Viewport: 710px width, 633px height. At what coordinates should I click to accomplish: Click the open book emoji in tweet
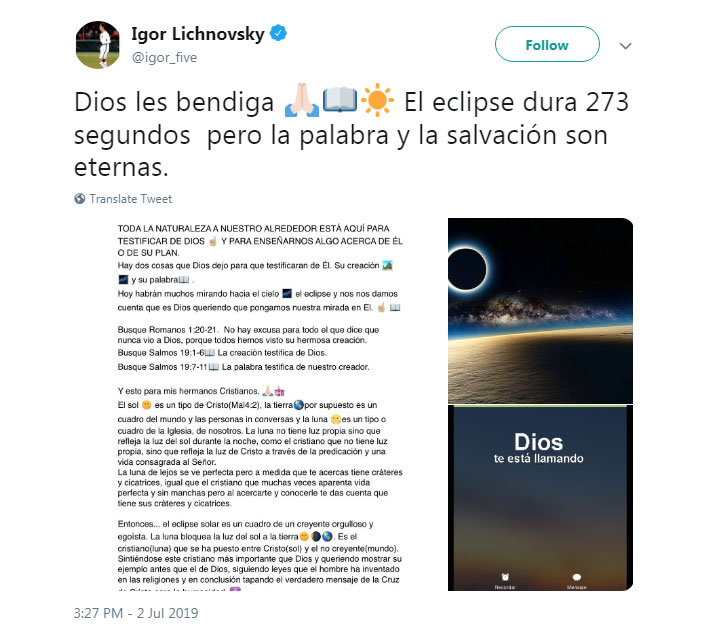coord(340,101)
